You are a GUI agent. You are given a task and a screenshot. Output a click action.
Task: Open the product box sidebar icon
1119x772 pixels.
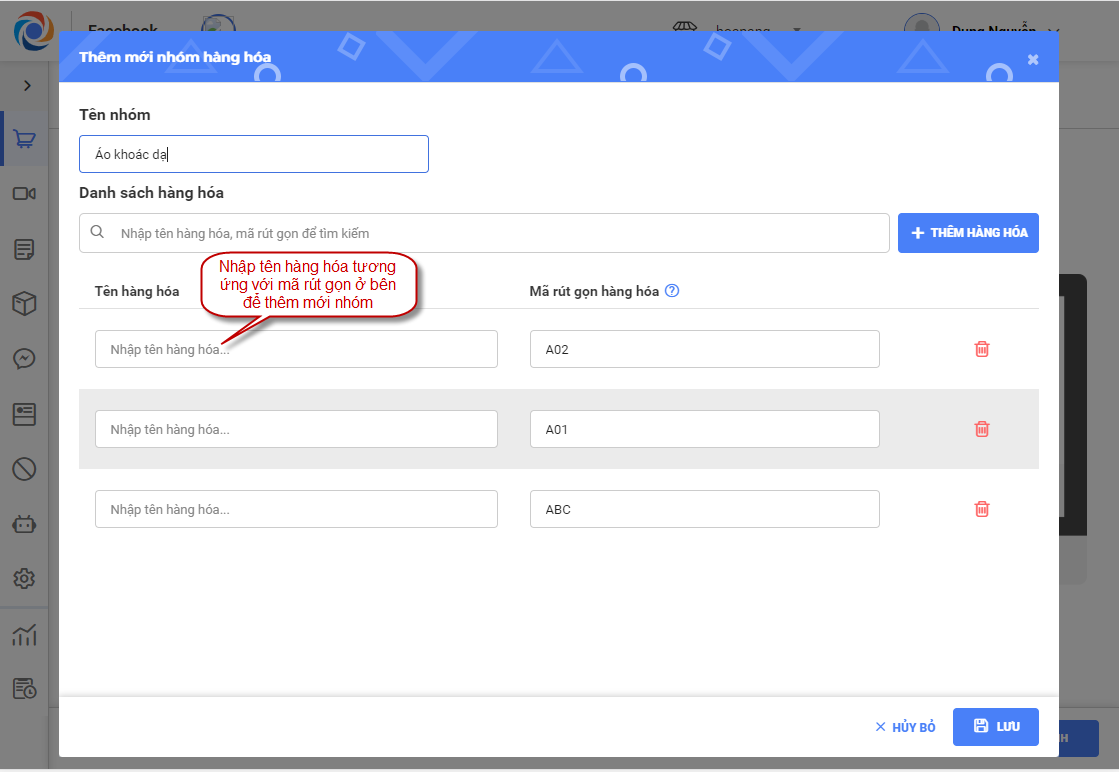(25, 304)
